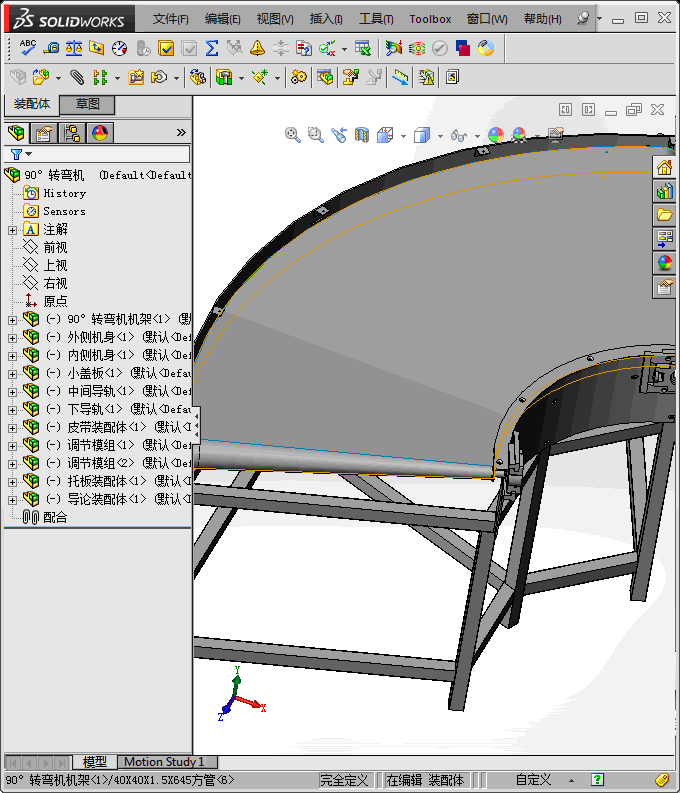Click the Move Component icon
This screenshot has height=793, width=680.
tap(159, 77)
